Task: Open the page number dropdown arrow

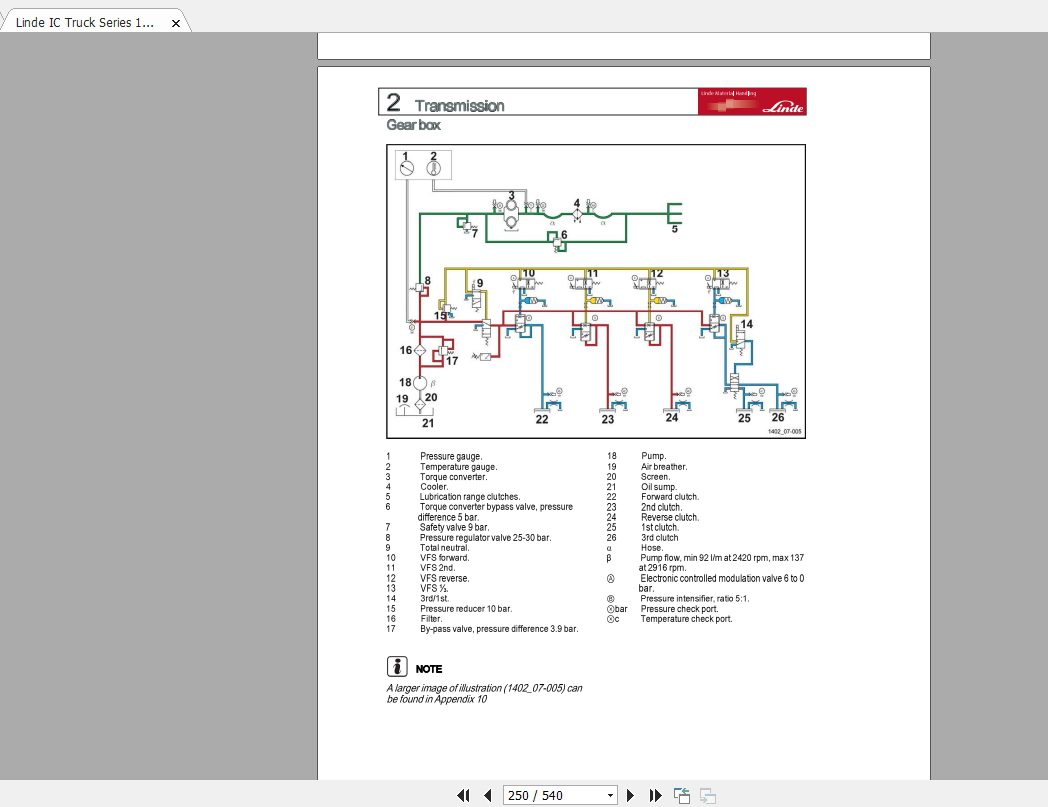Action: click(x=610, y=796)
